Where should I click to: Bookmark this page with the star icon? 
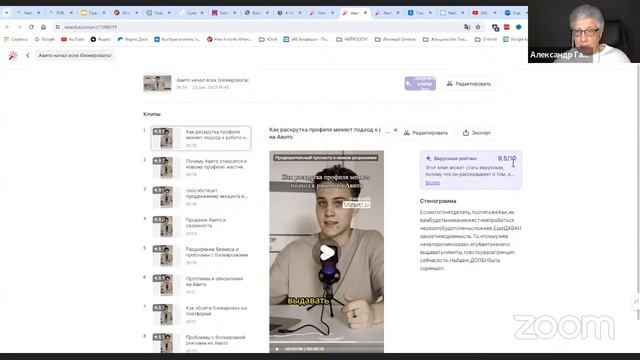click(x=478, y=27)
